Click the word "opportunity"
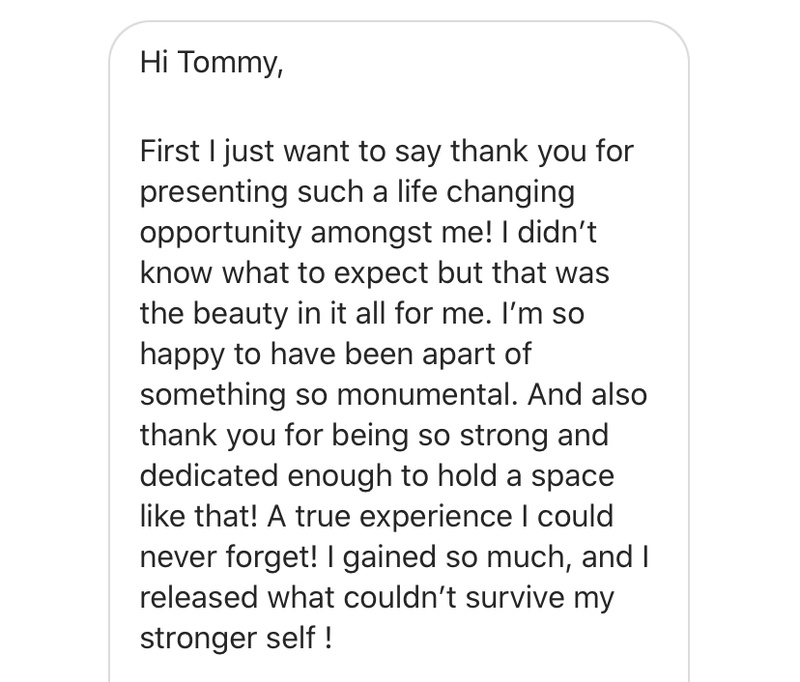Viewport: 800px width, 682px height. click(x=222, y=233)
